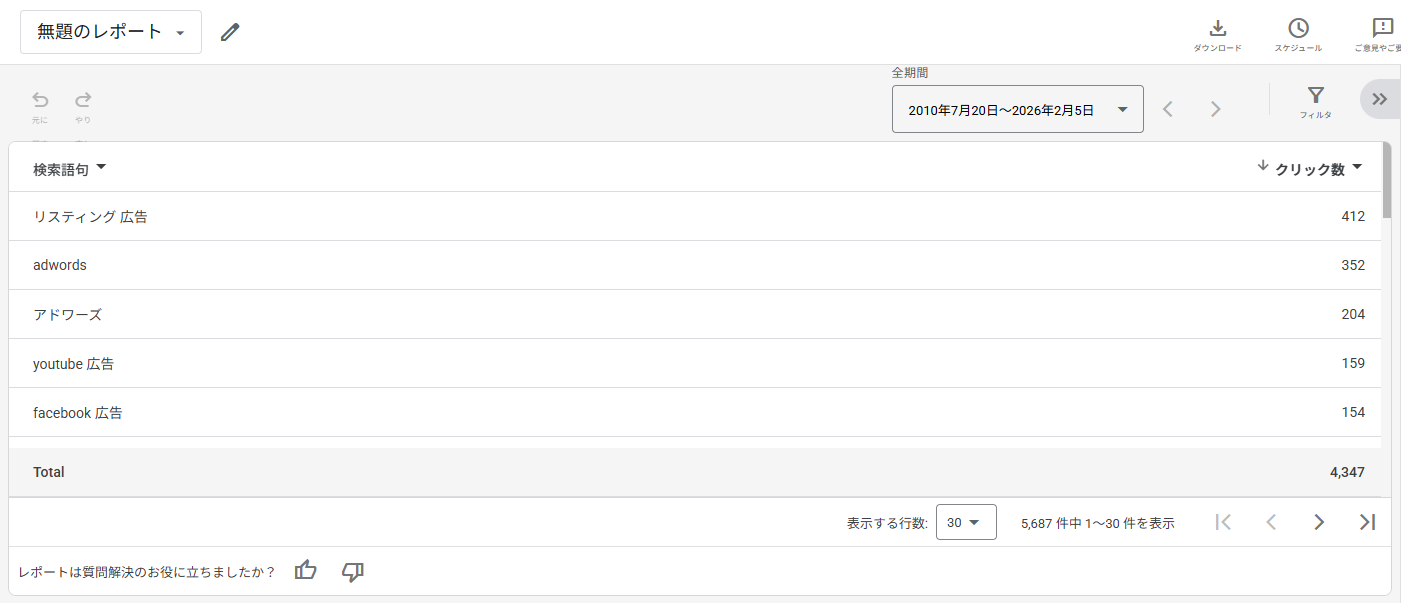Image resolution: width=1401 pixels, height=603 pixels.
Task: Expand the side panel with double chevron
Action: click(1380, 99)
